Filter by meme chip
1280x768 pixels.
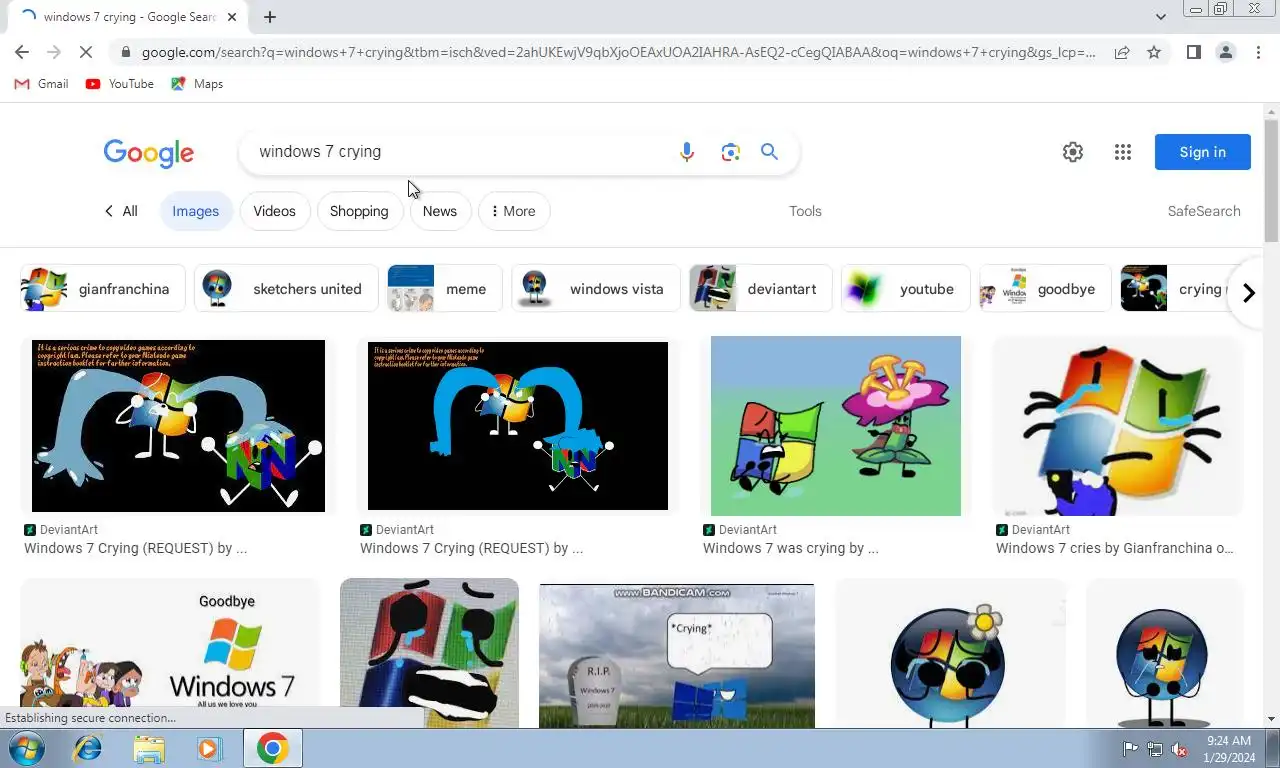[445, 289]
